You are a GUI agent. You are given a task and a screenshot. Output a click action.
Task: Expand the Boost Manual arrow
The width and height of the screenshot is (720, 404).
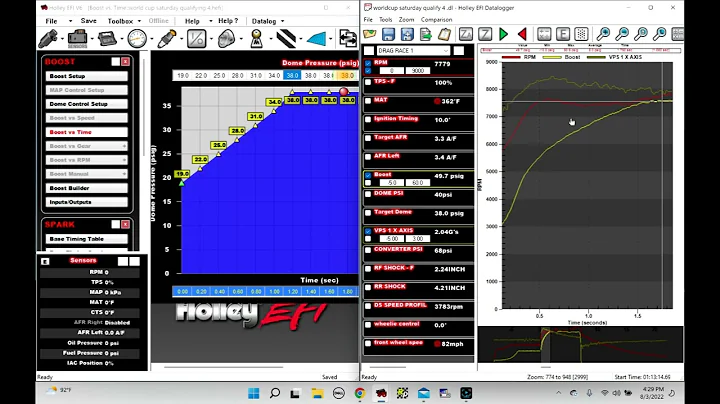click(x=124, y=174)
